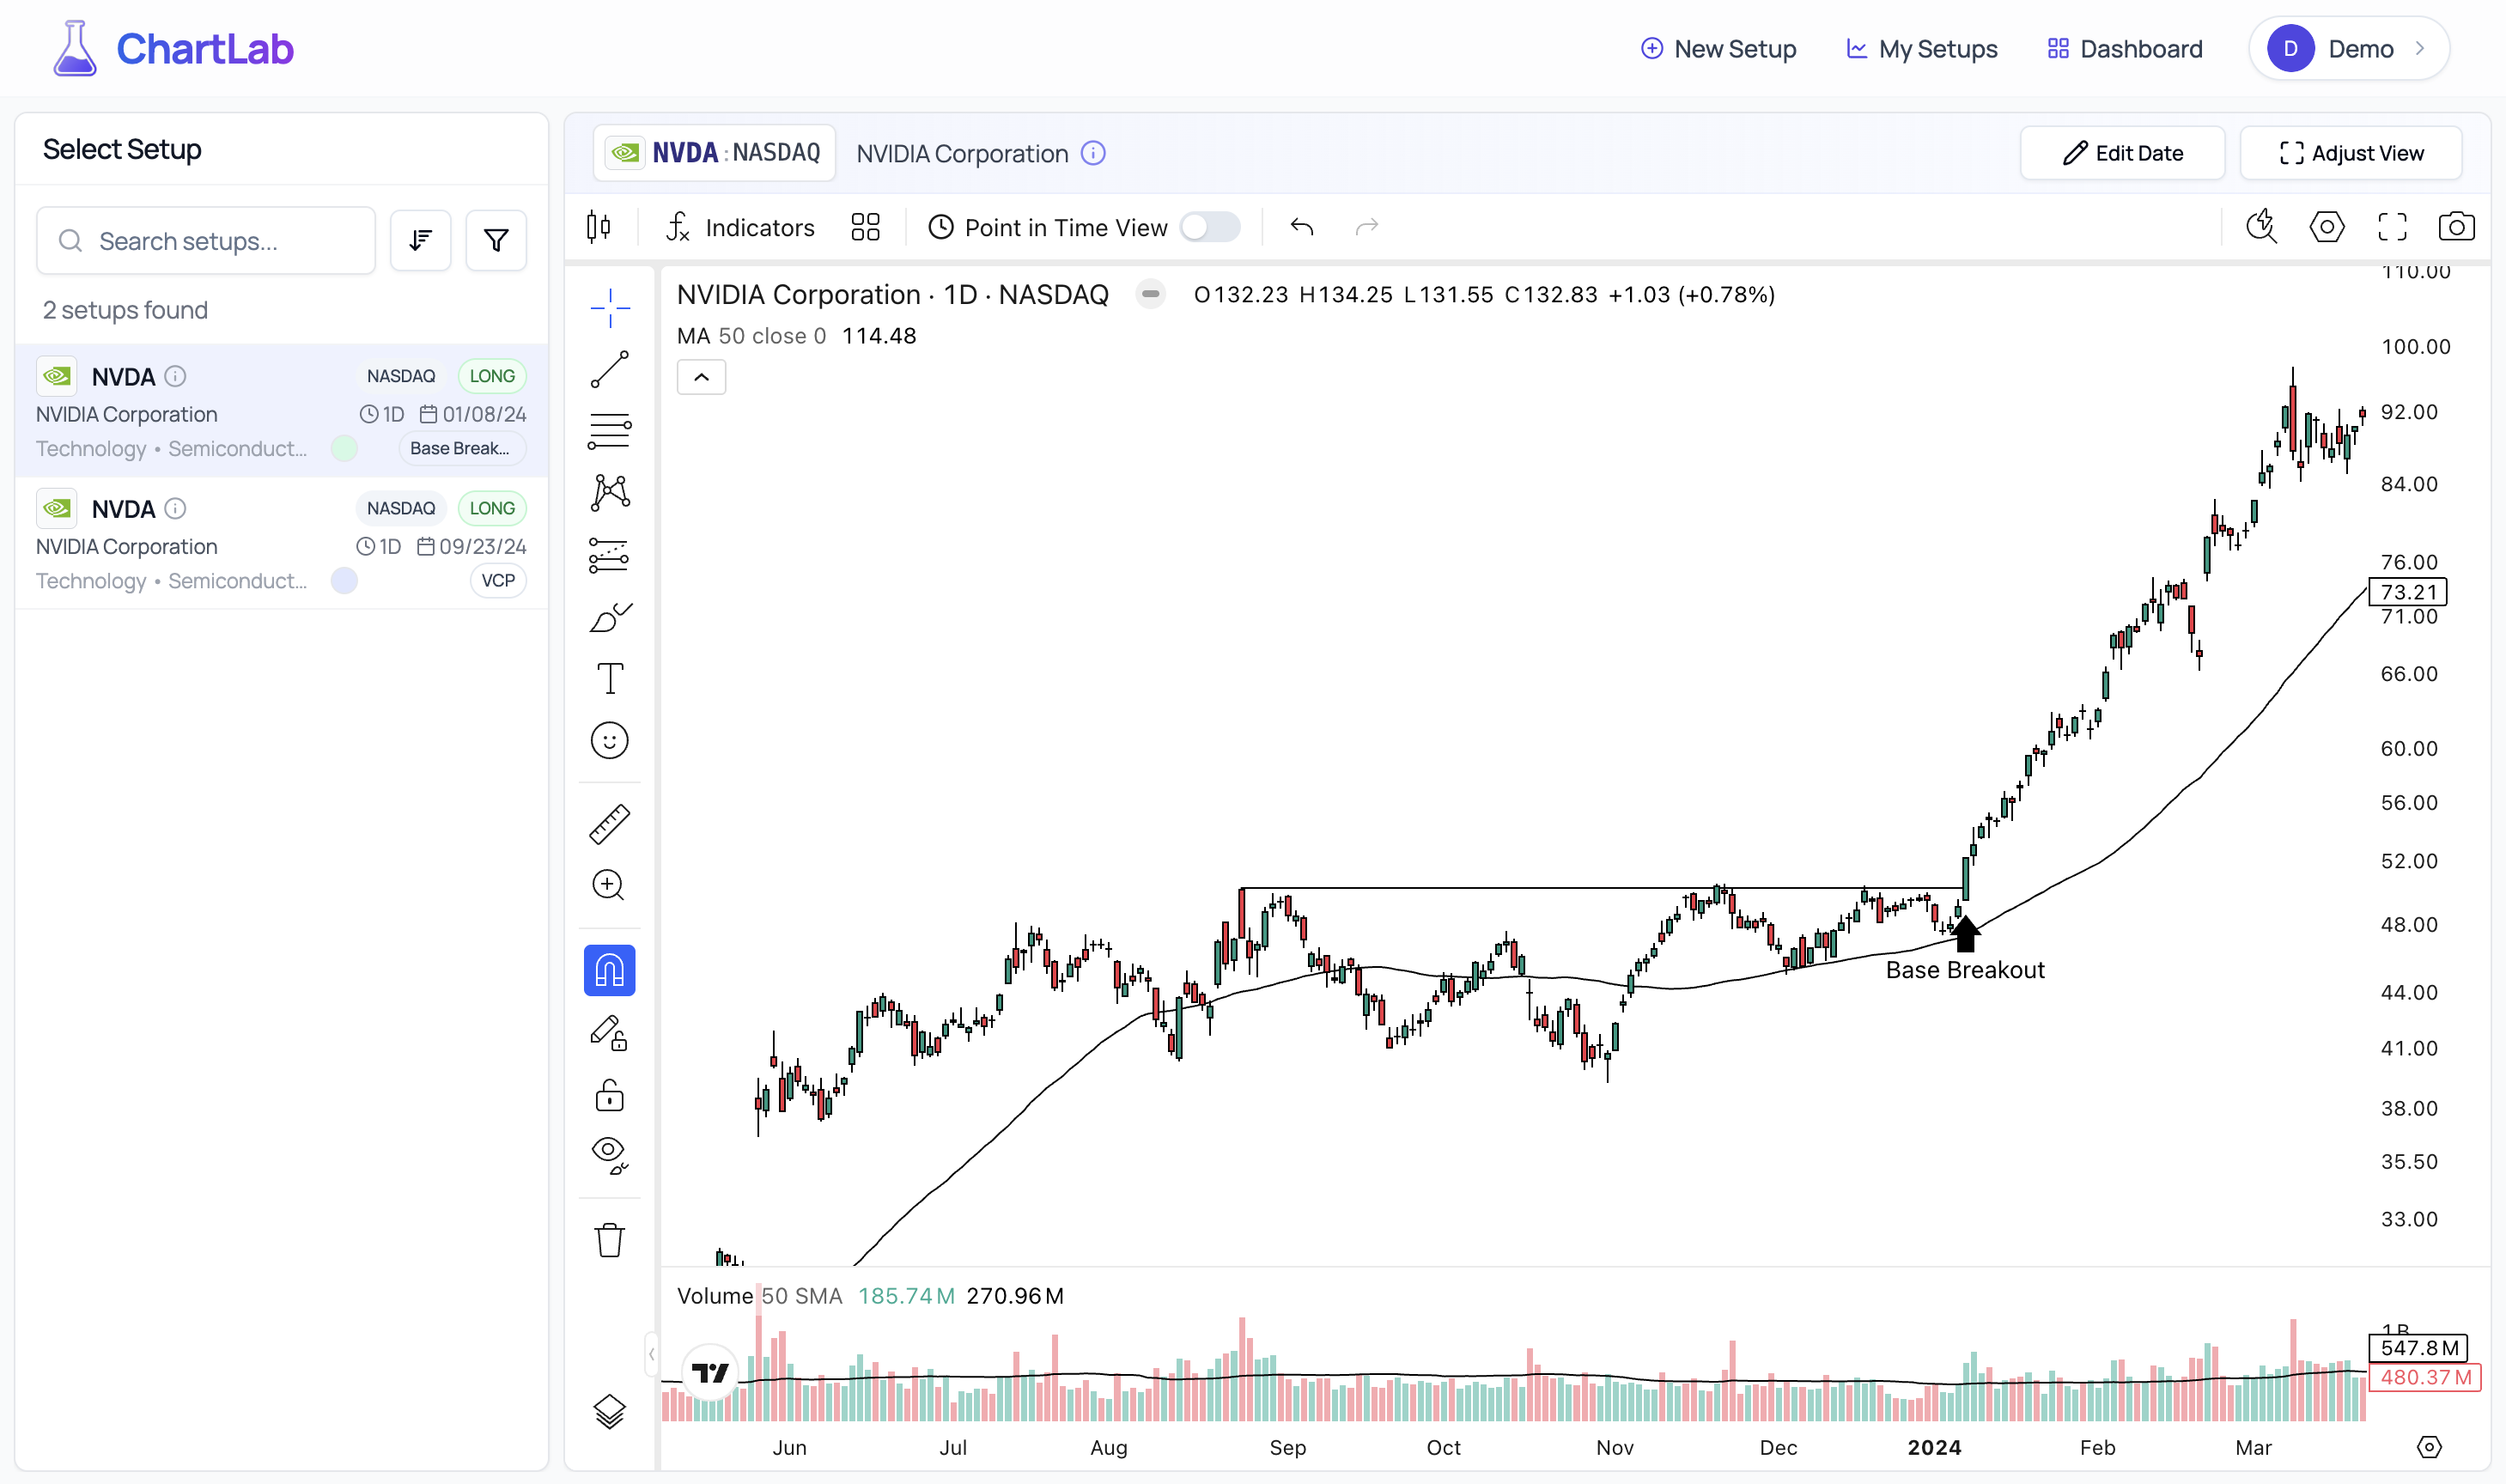Select the ruler measure tool
The image size is (2506, 1484).
(610, 824)
